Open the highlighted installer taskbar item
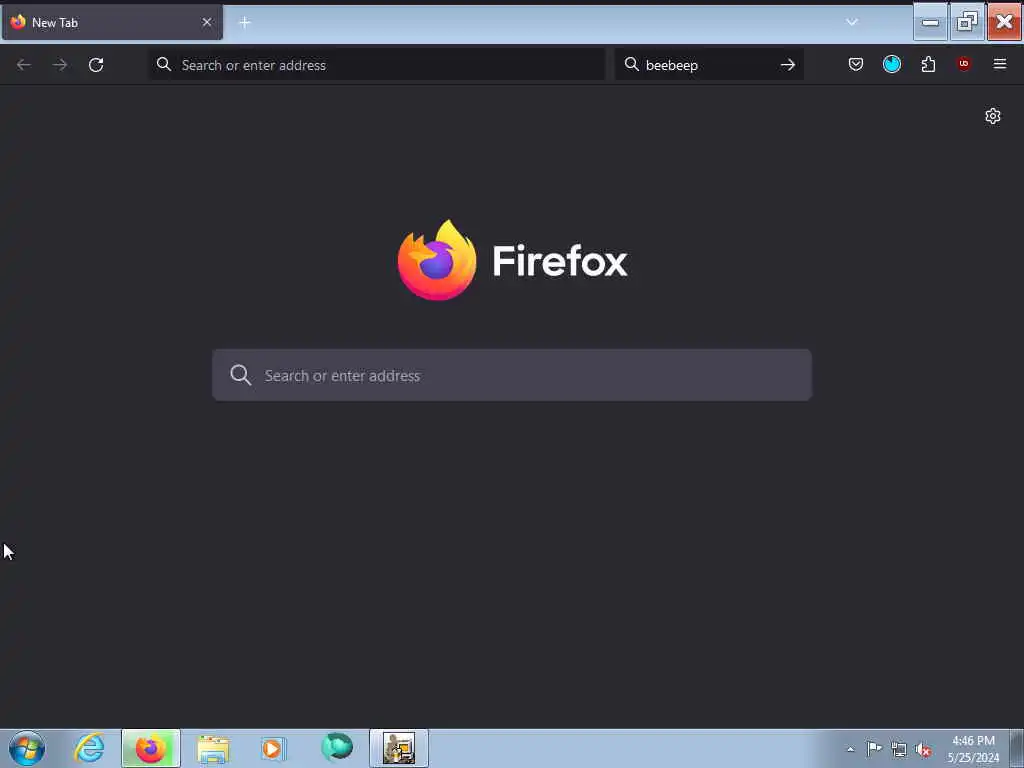The image size is (1024, 768). tap(399, 748)
